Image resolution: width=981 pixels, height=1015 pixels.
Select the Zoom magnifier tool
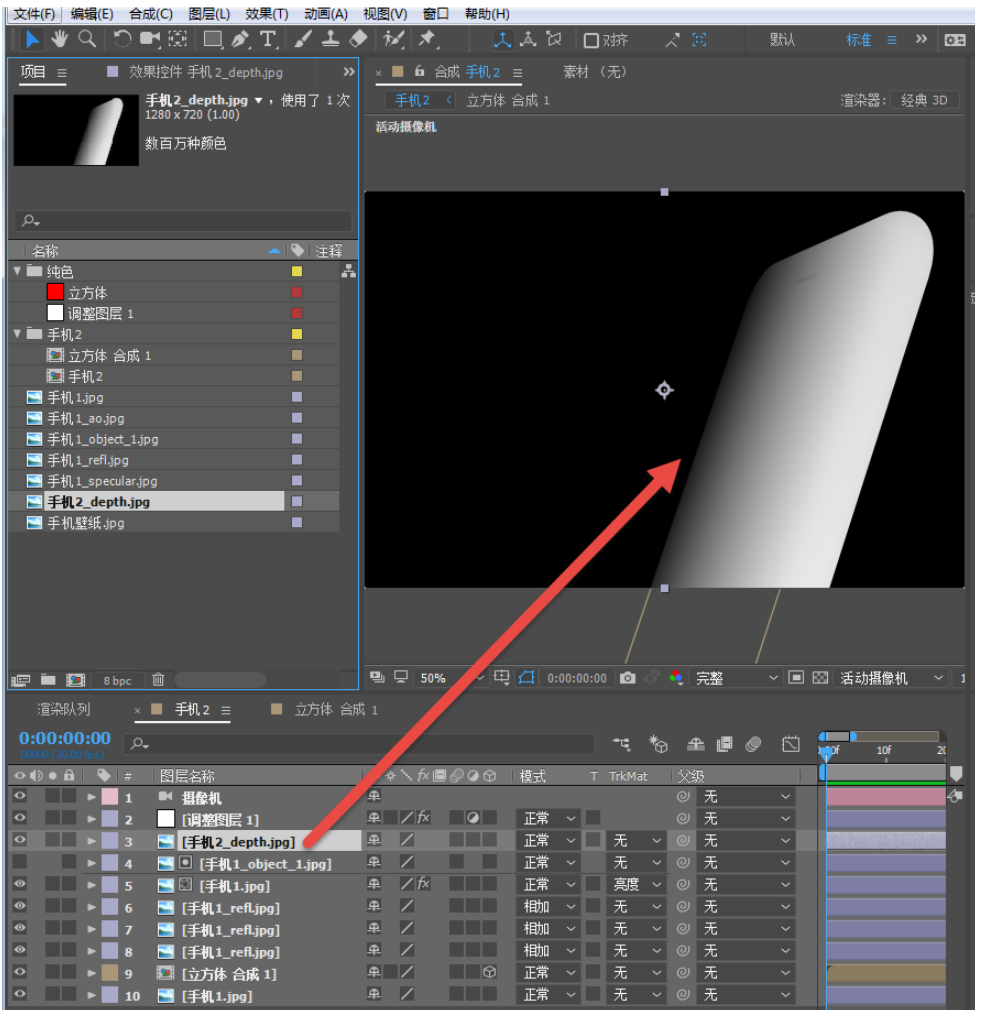coord(87,39)
